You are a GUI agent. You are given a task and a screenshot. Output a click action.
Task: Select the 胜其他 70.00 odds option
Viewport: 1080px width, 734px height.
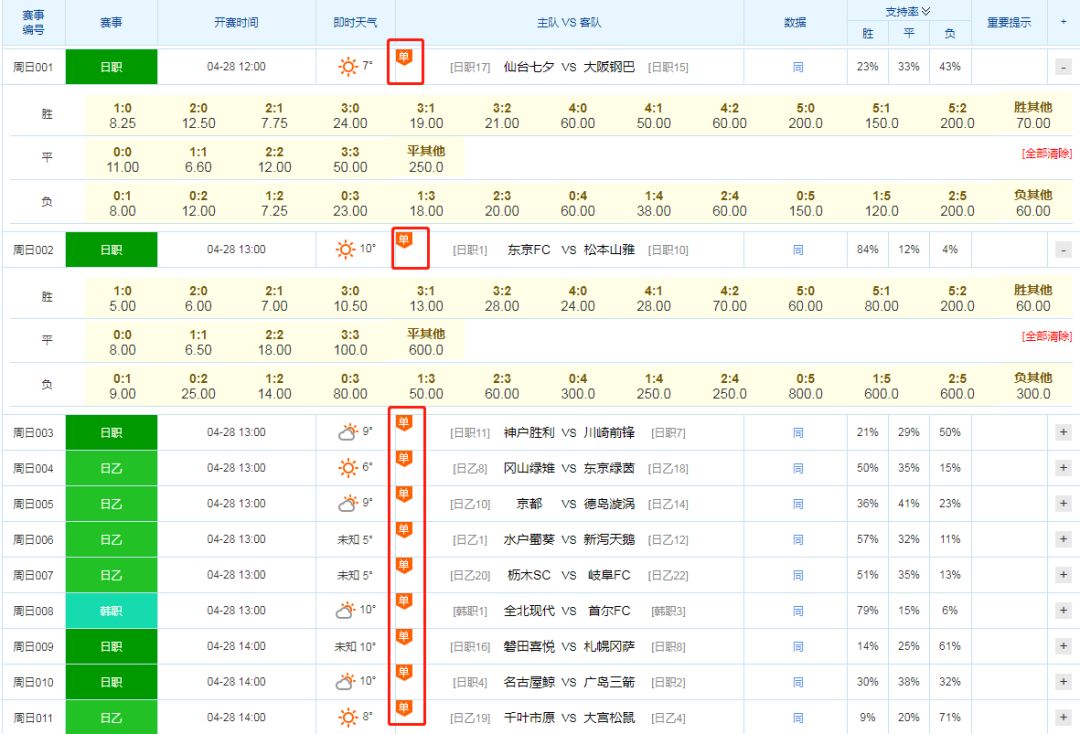click(1031, 113)
